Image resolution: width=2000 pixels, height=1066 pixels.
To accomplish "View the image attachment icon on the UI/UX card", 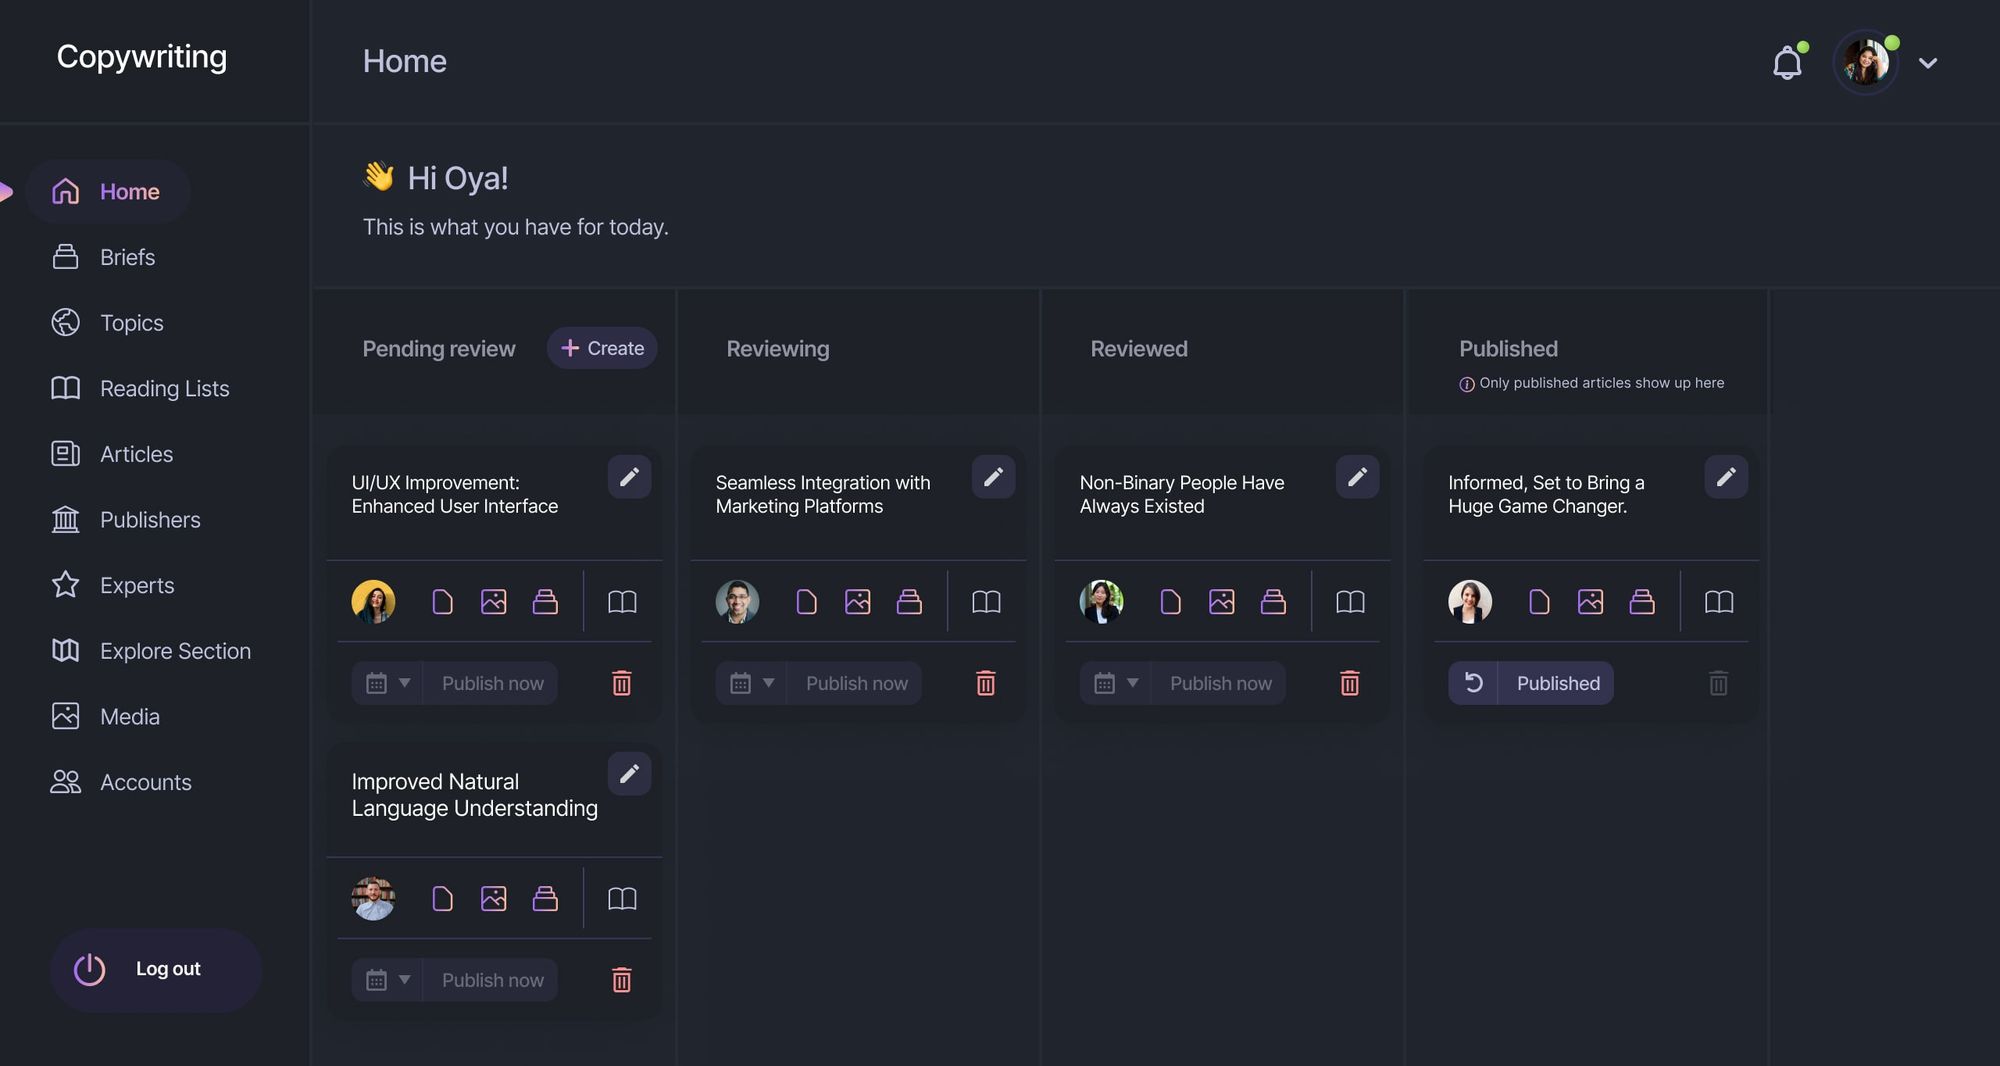I will pyautogui.click(x=493, y=601).
